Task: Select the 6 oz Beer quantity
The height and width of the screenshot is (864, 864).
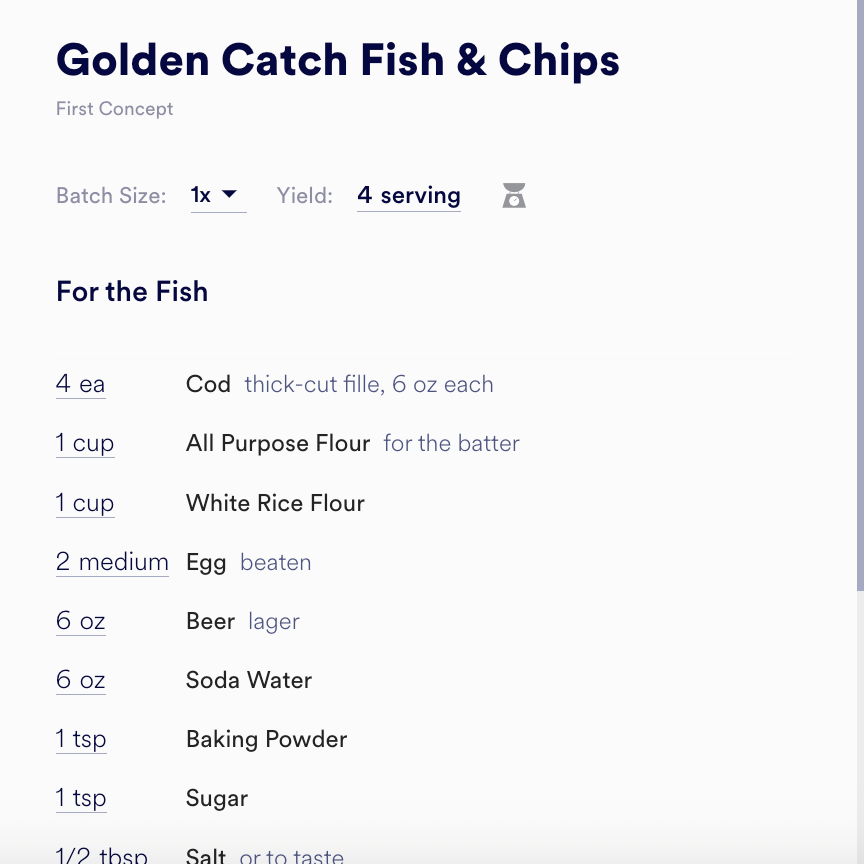Action: click(80, 621)
